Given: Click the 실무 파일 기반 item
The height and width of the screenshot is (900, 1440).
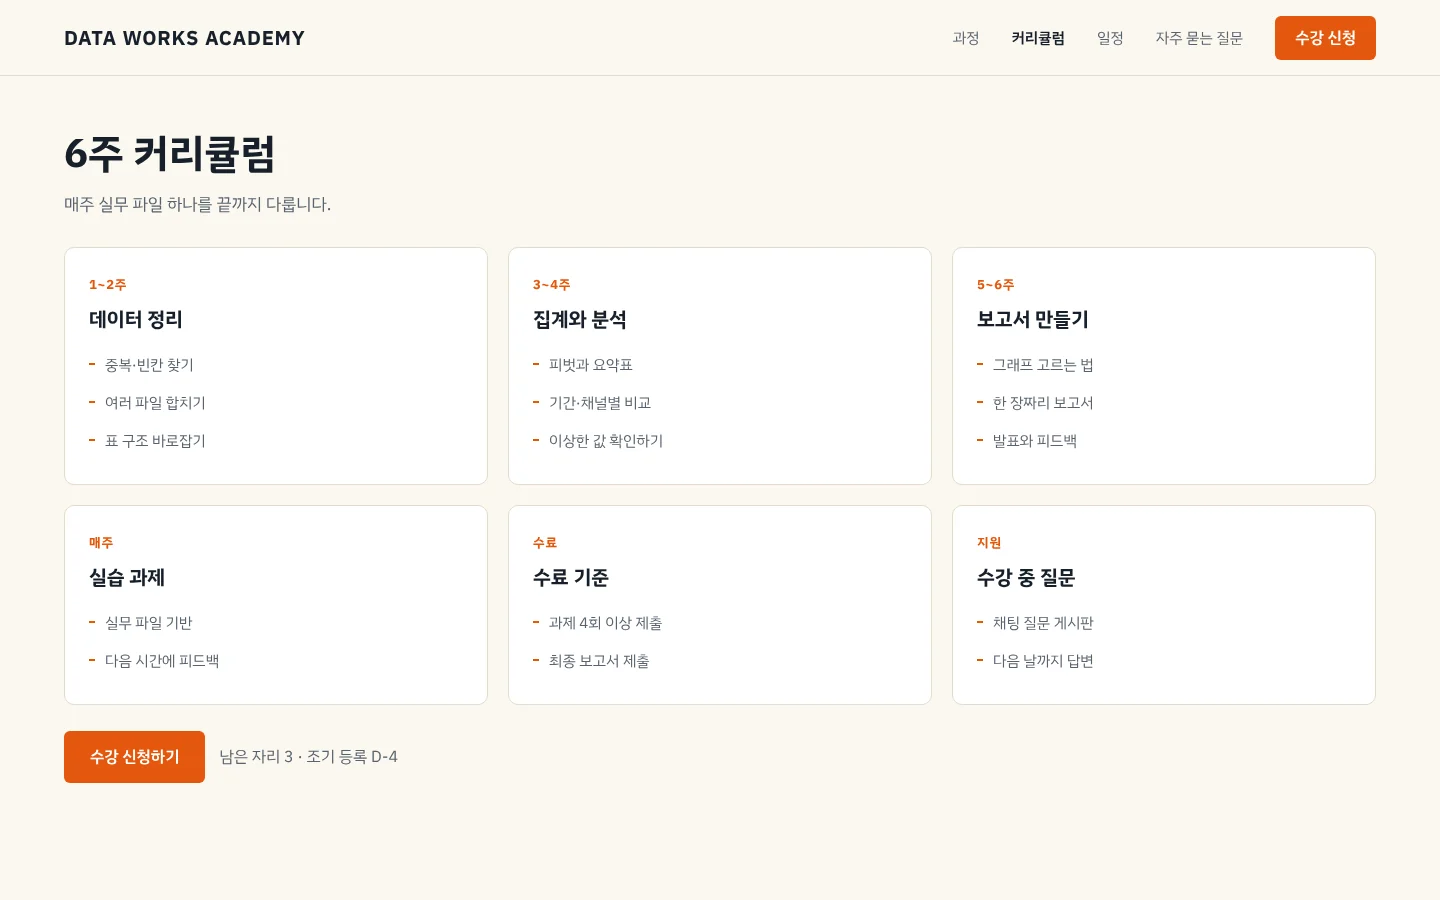Looking at the screenshot, I should 149,623.
